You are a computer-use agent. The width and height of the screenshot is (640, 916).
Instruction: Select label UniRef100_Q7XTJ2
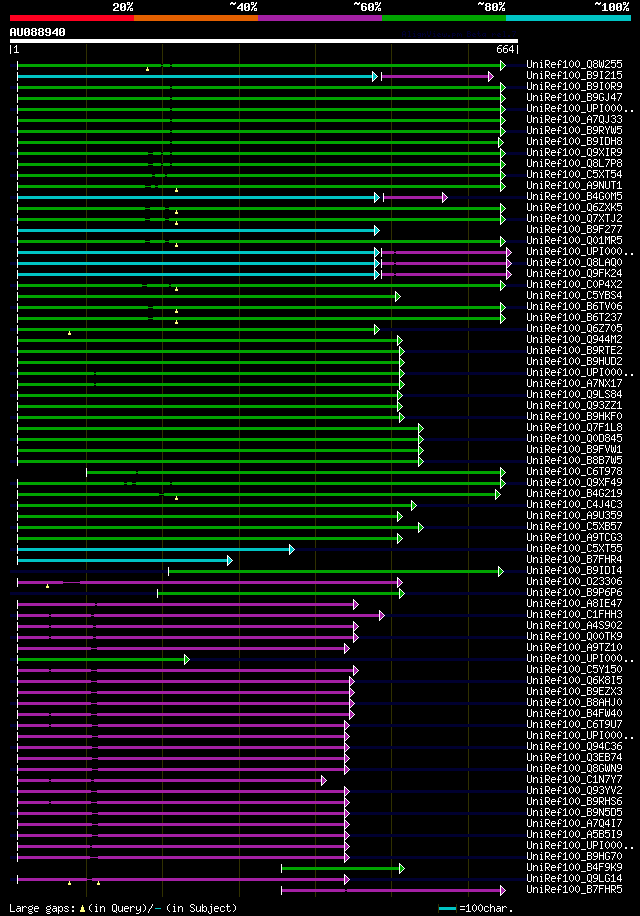(x=574, y=218)
